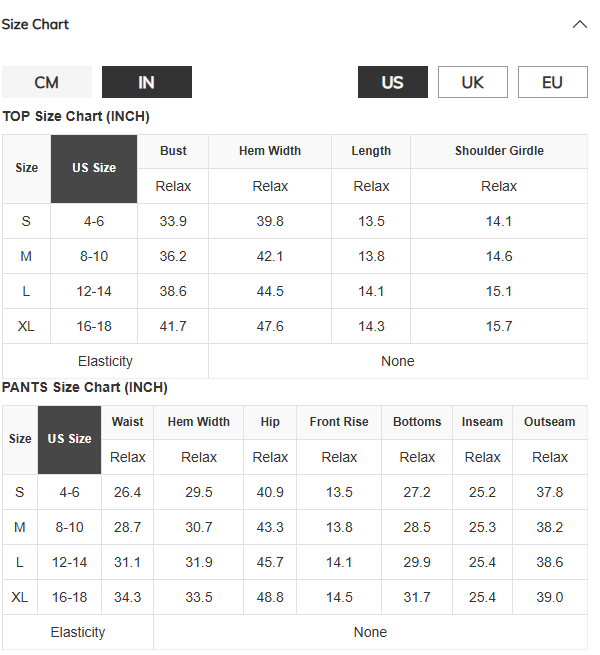
Task: Select US sizing region
Action: (392, 82)
